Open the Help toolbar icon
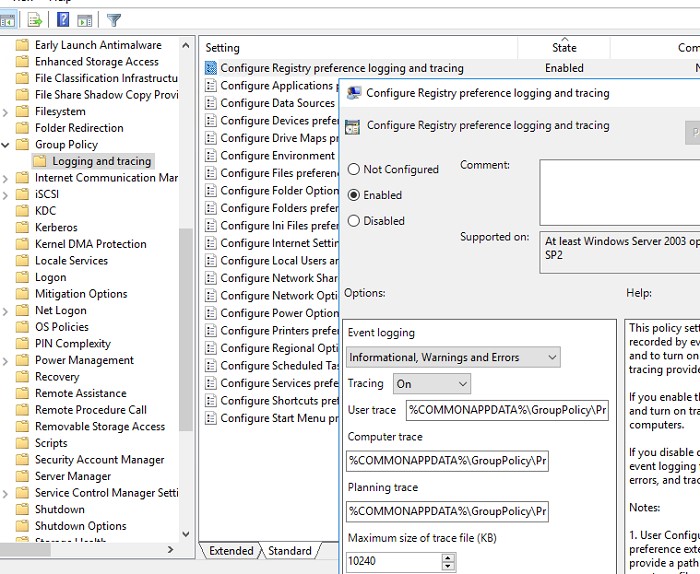 point(63,20)
